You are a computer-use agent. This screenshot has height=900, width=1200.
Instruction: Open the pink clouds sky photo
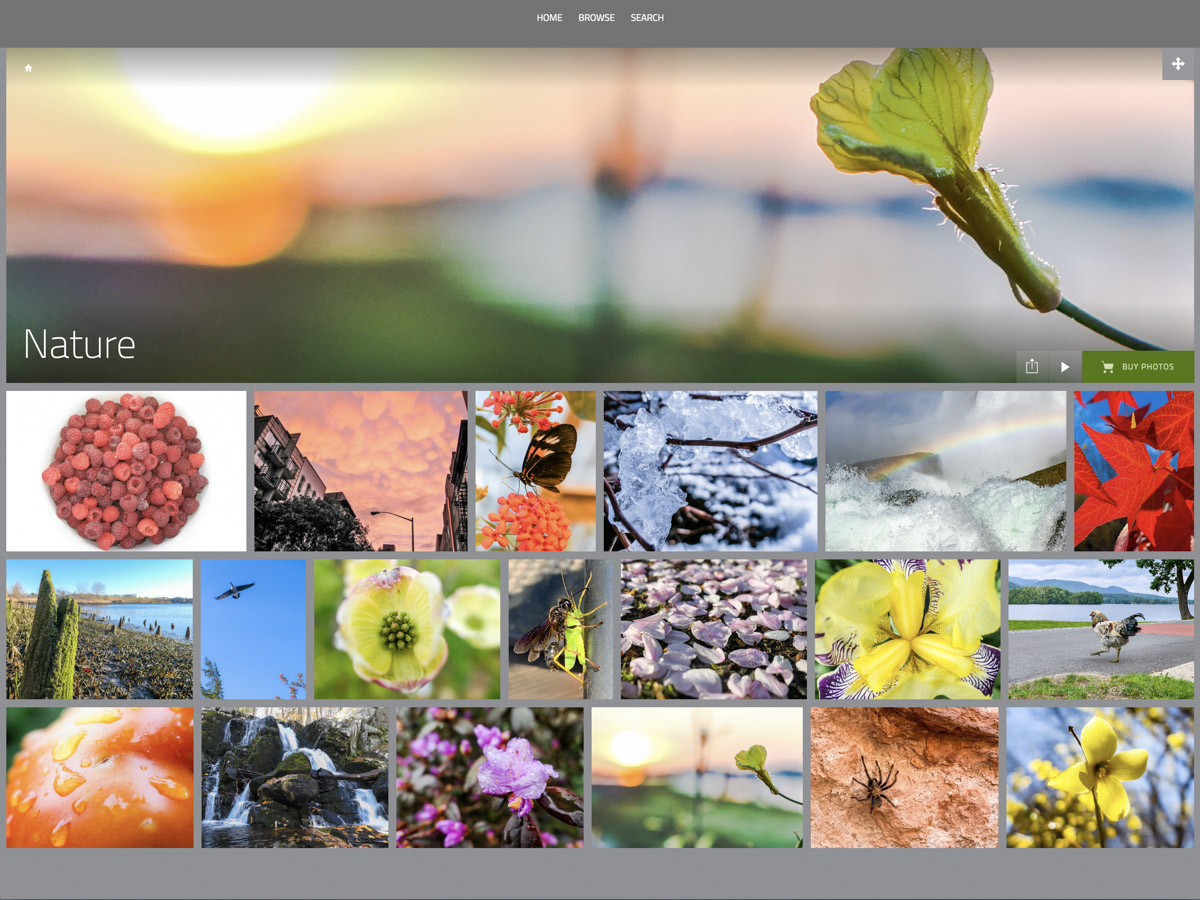(x=360, y=471)
